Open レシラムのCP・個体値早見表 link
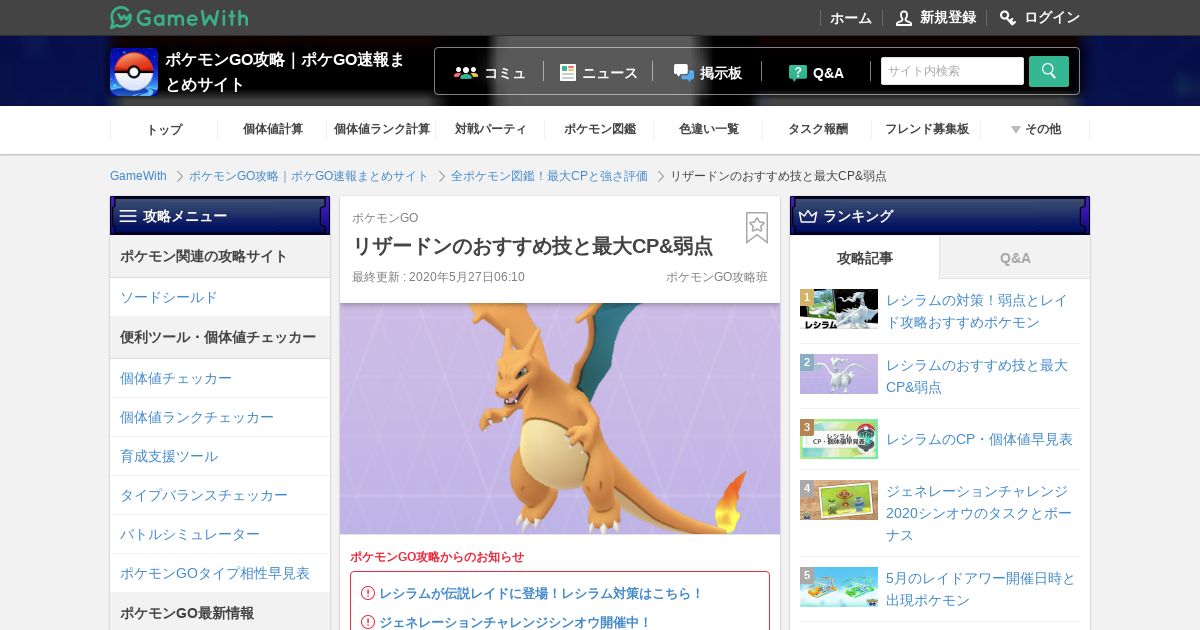 pyautogui.click(x=979, y=439)
